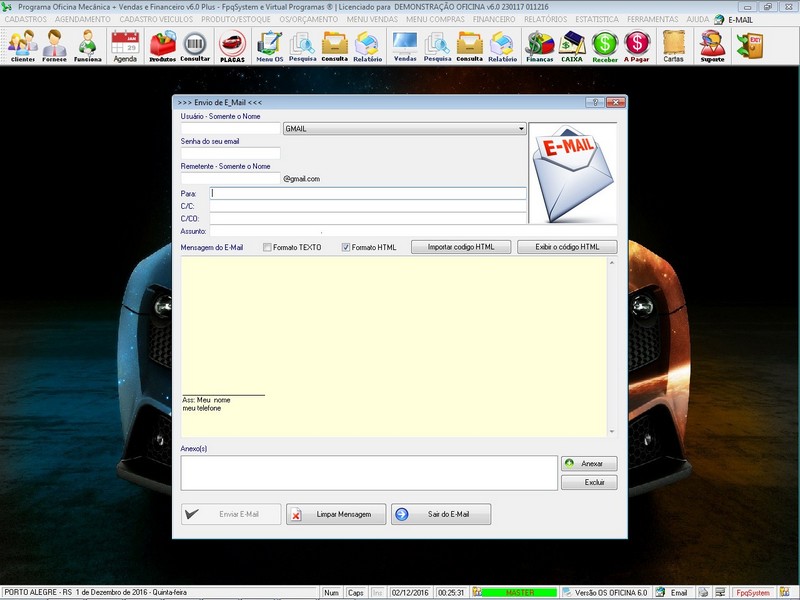Click the exit door icon in toolbar
The width and height of the screenshot is (800, 600).
749,45
